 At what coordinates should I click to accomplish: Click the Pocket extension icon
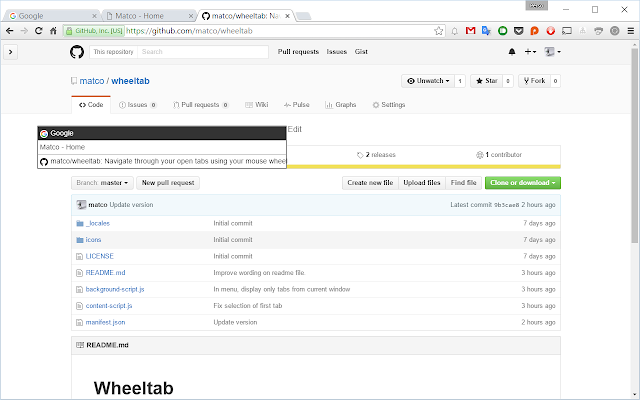point(518,31)
